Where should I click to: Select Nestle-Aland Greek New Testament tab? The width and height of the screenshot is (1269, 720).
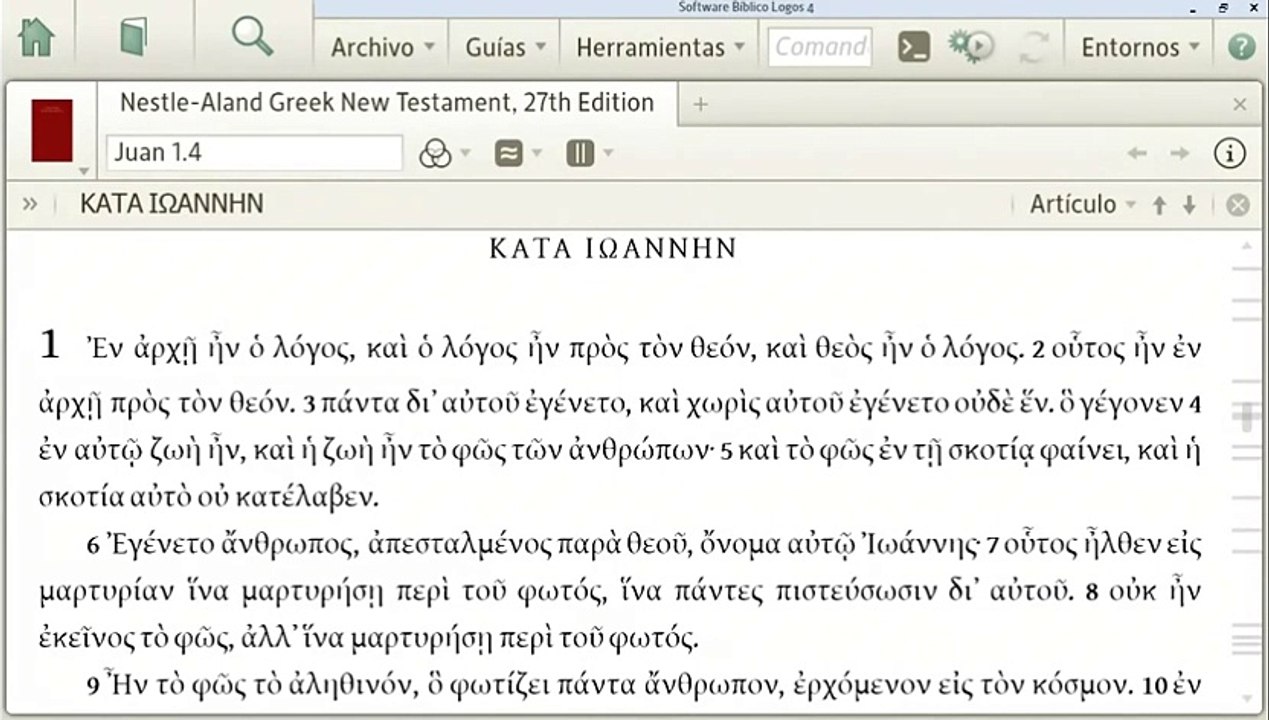coord(387,103)
